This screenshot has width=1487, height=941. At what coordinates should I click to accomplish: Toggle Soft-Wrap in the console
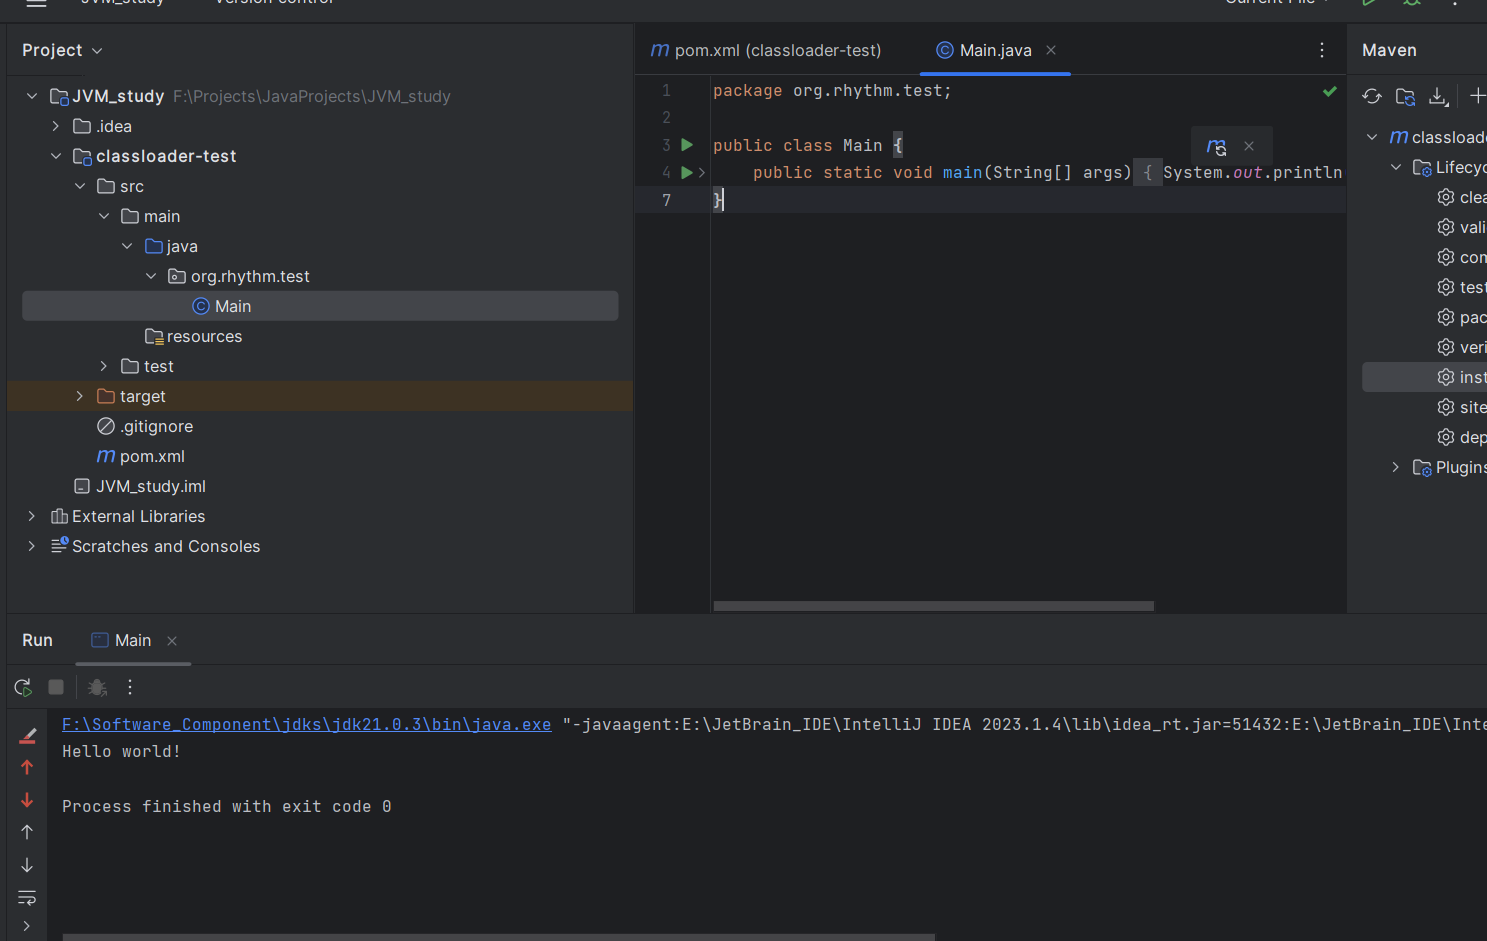[x=27, y=897]
